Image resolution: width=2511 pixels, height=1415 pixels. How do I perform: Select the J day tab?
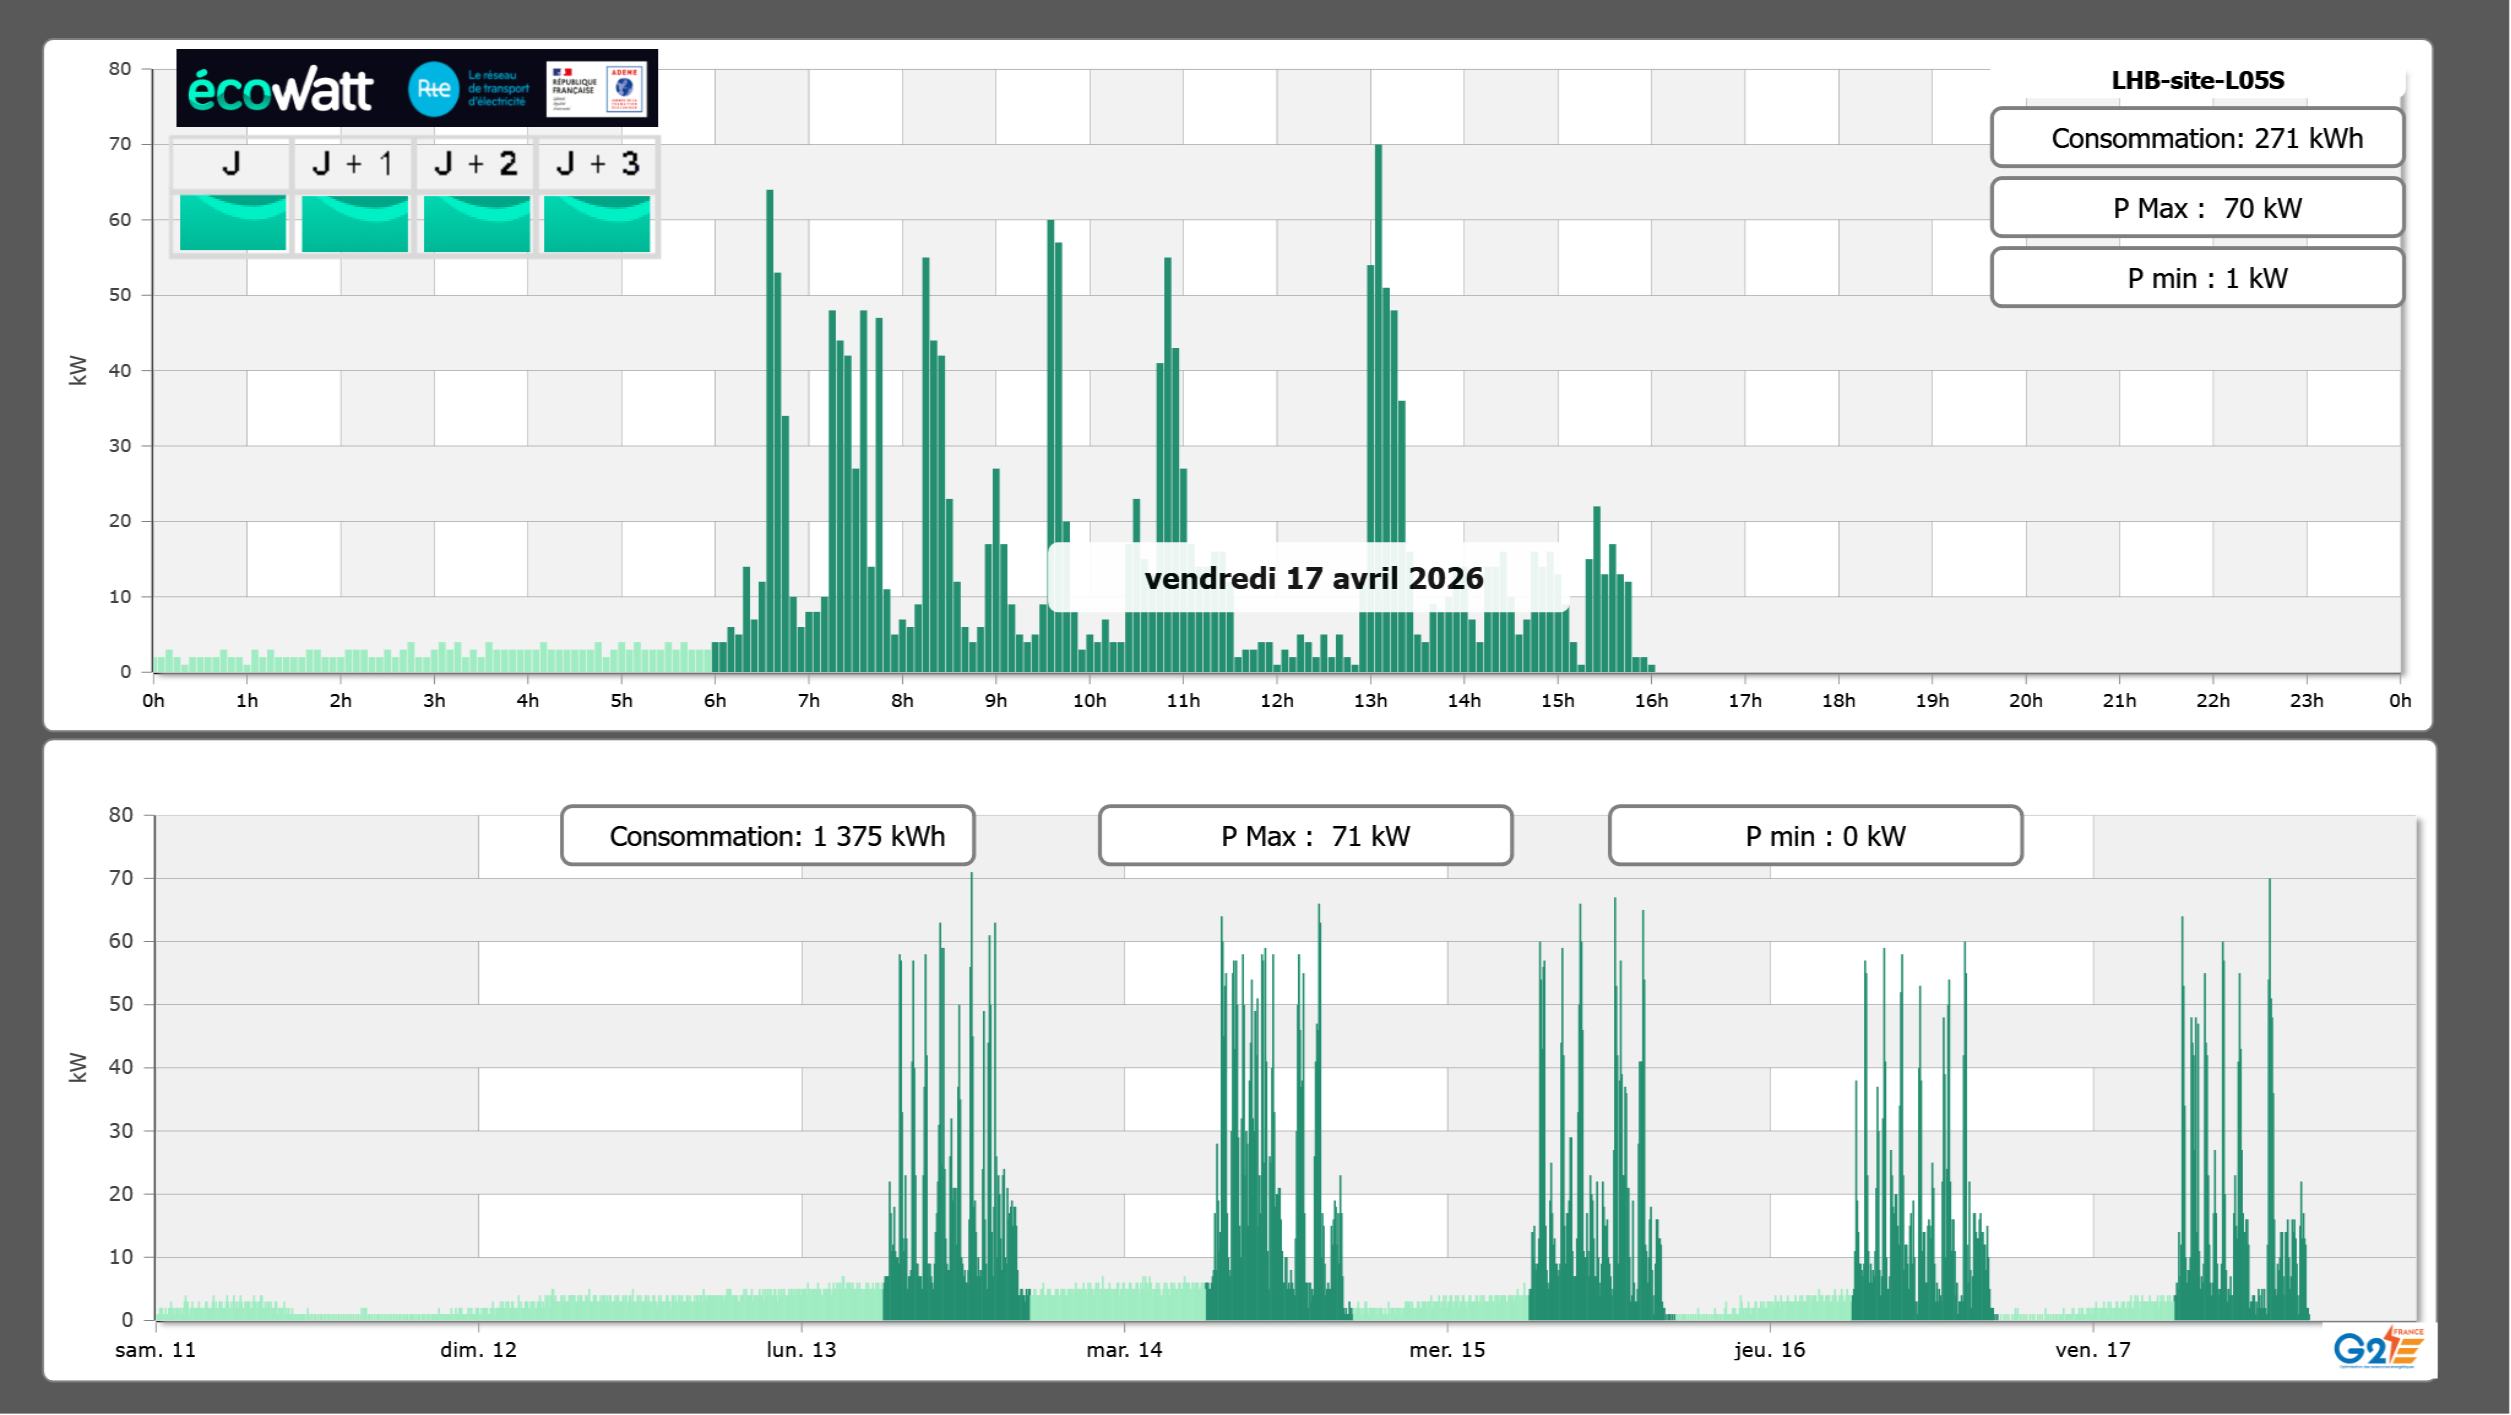231,164
